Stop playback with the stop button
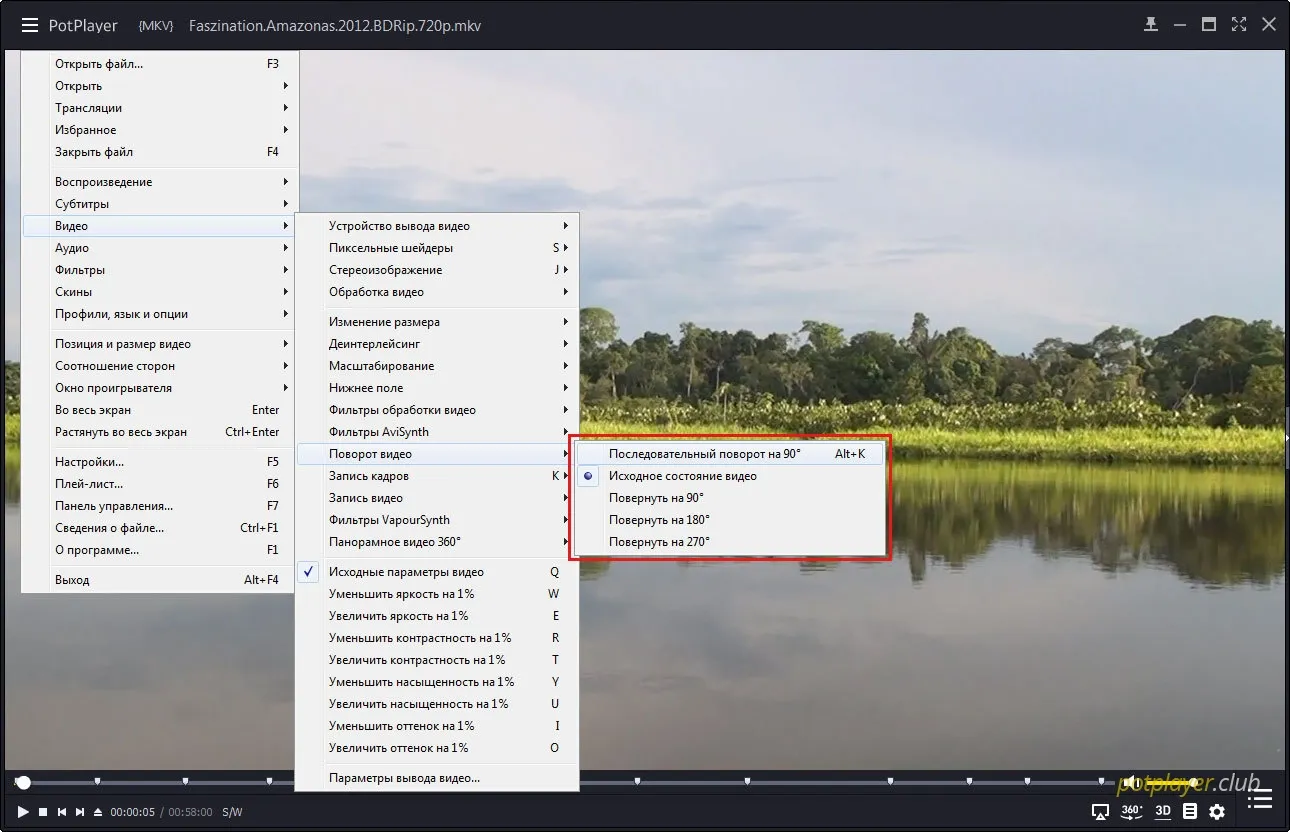The width and height of the screenshot is (1290, 832). pyautogui.click(x=43, y=812)
